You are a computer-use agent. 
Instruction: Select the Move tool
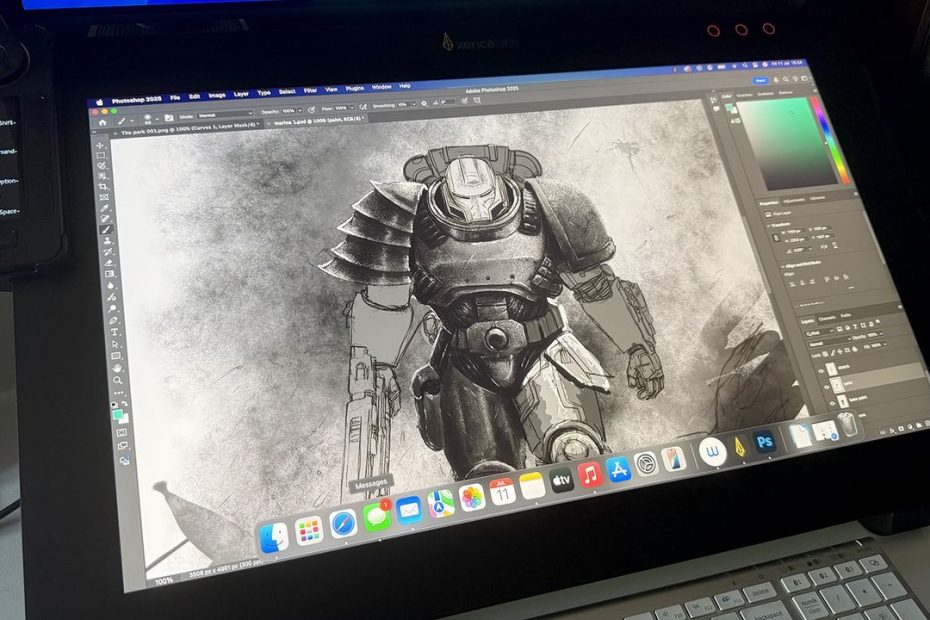(100, 145)
